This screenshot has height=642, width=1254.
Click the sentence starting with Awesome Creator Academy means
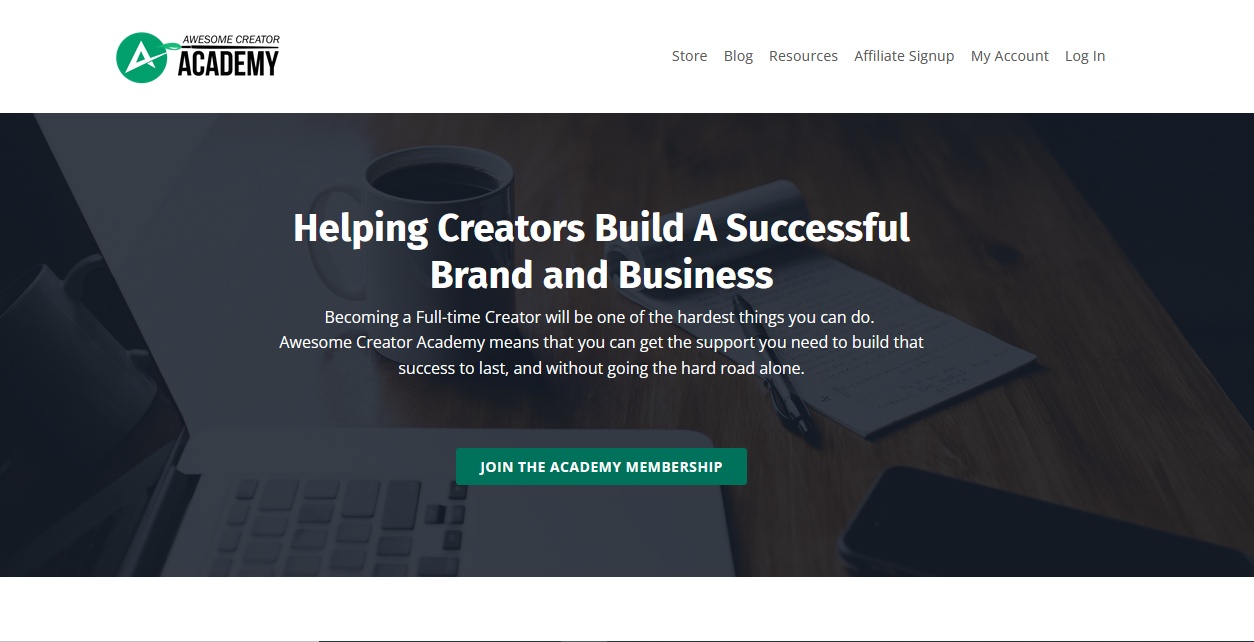click(601, 342)
